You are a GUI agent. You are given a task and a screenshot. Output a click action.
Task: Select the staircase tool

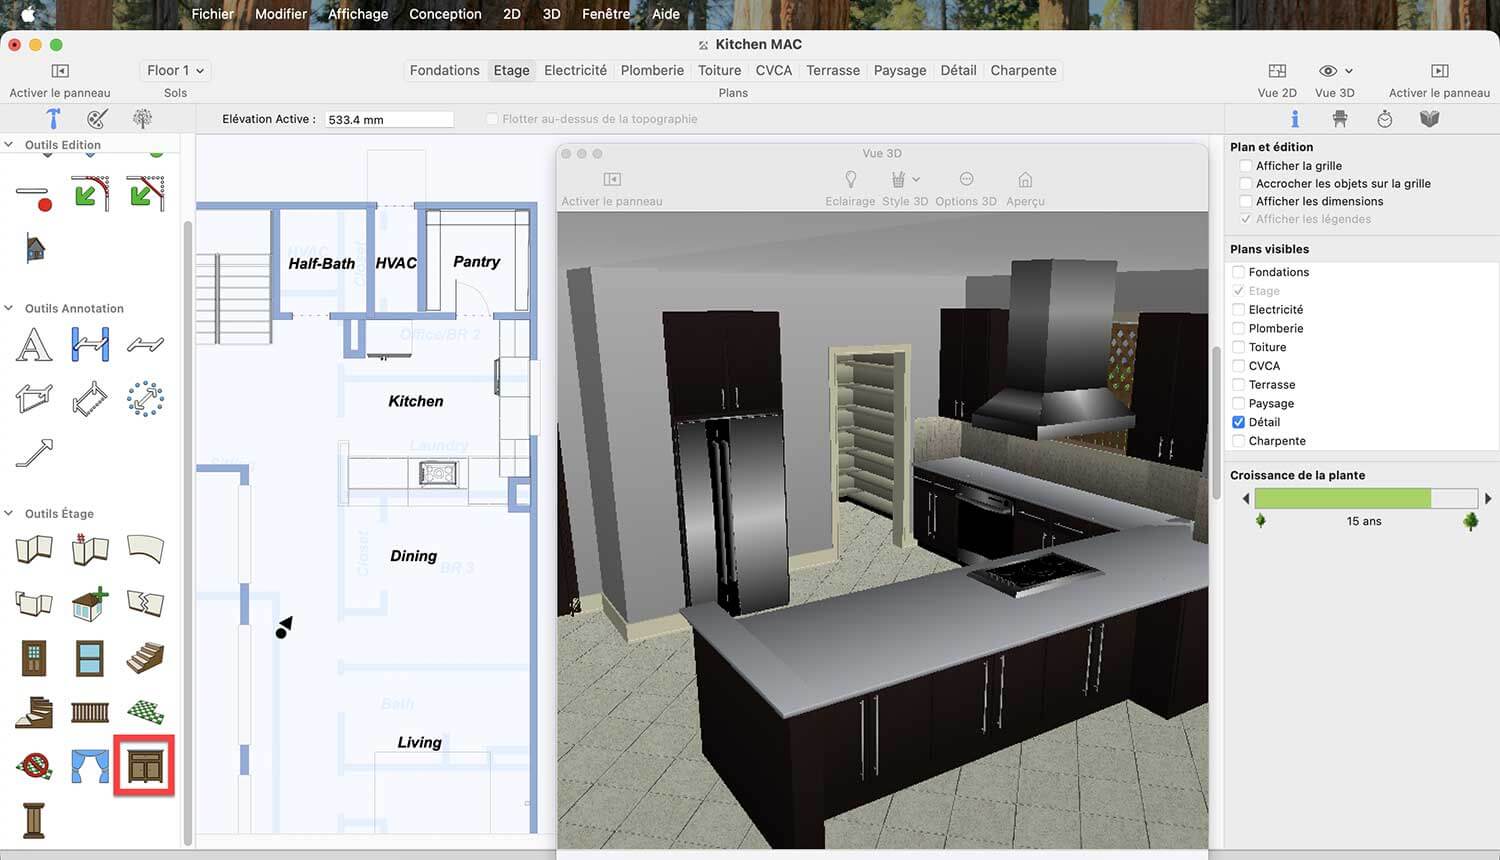145,658
